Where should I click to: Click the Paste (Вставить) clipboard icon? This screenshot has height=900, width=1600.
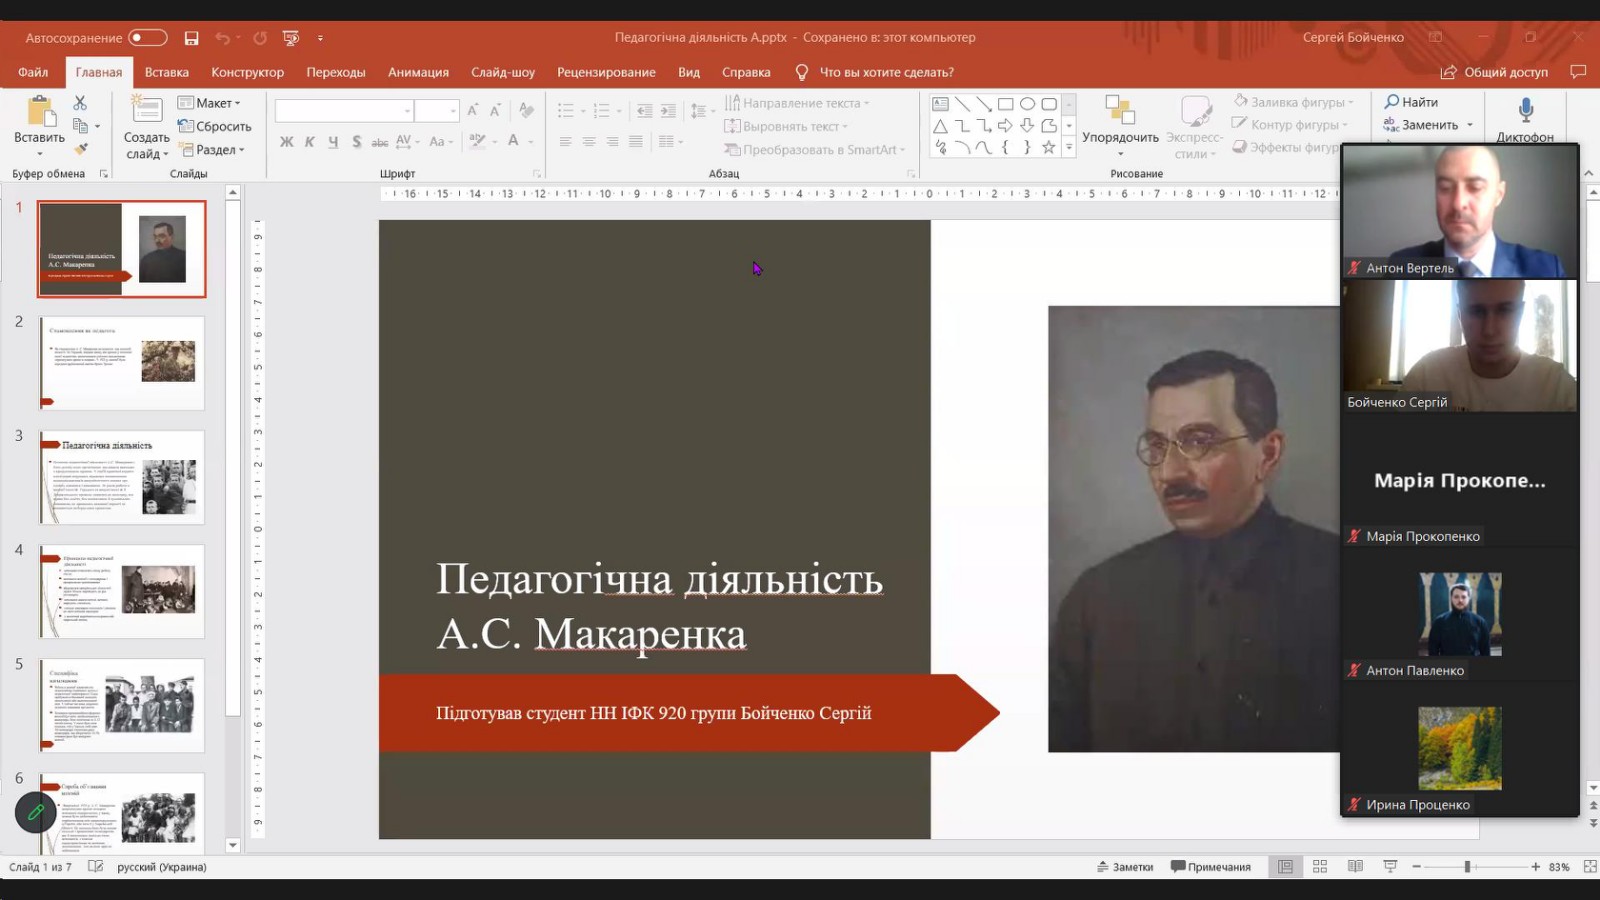[39, 112]
